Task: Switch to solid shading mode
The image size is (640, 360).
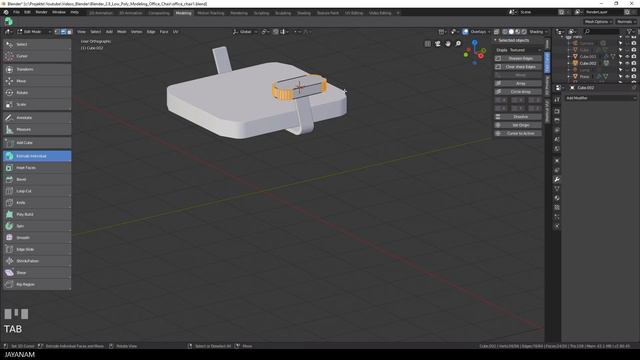Action: (x=511, y=32)
